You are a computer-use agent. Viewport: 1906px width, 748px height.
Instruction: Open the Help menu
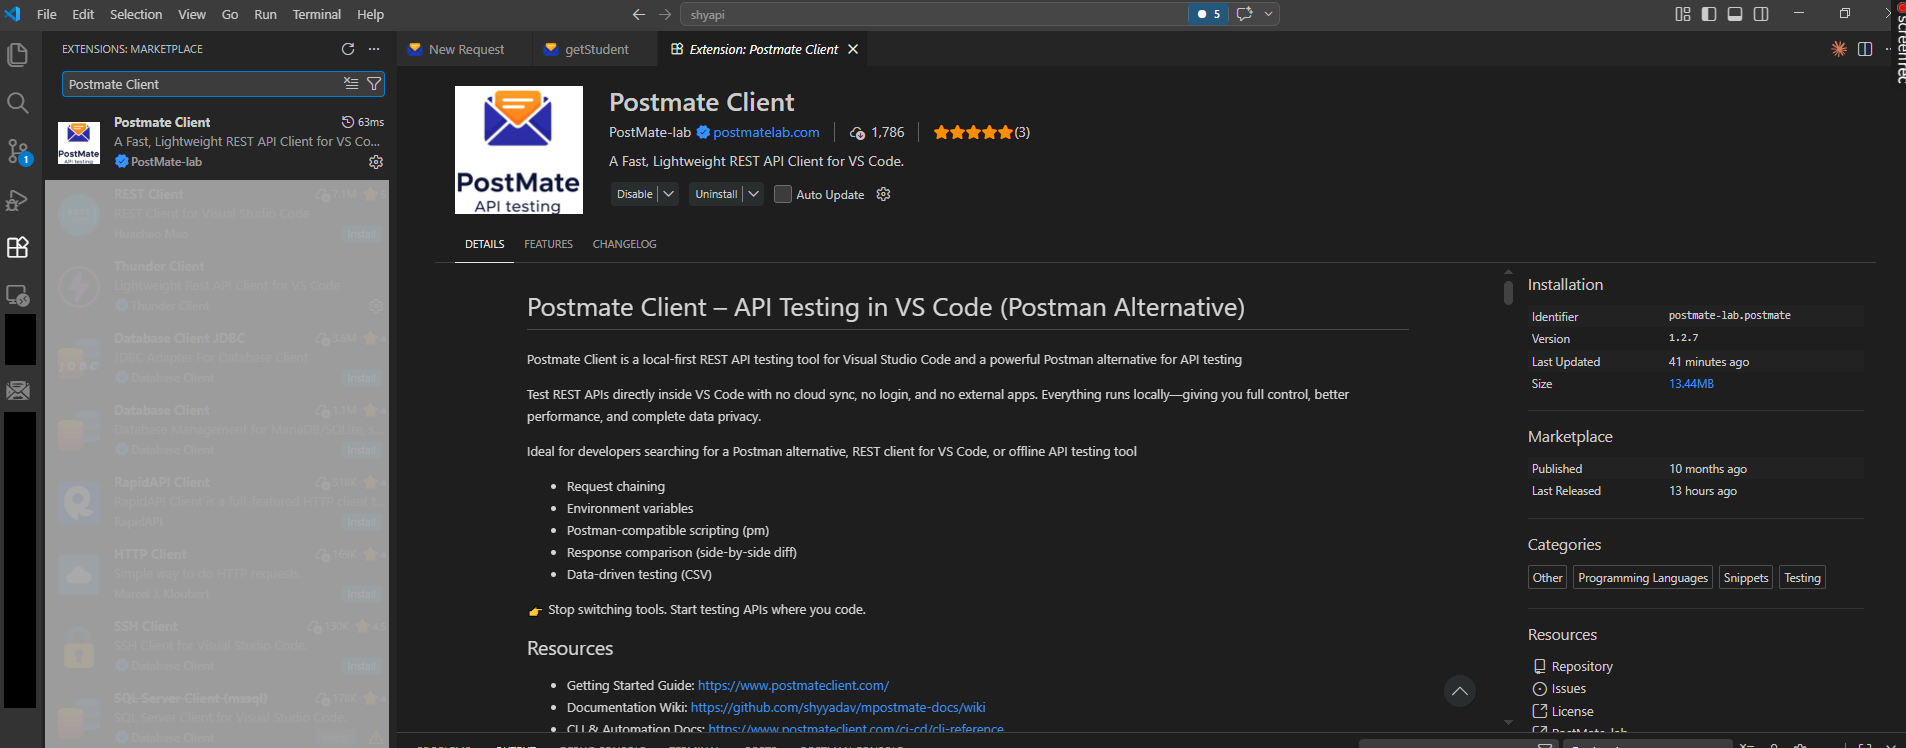(x=371, y=14)
